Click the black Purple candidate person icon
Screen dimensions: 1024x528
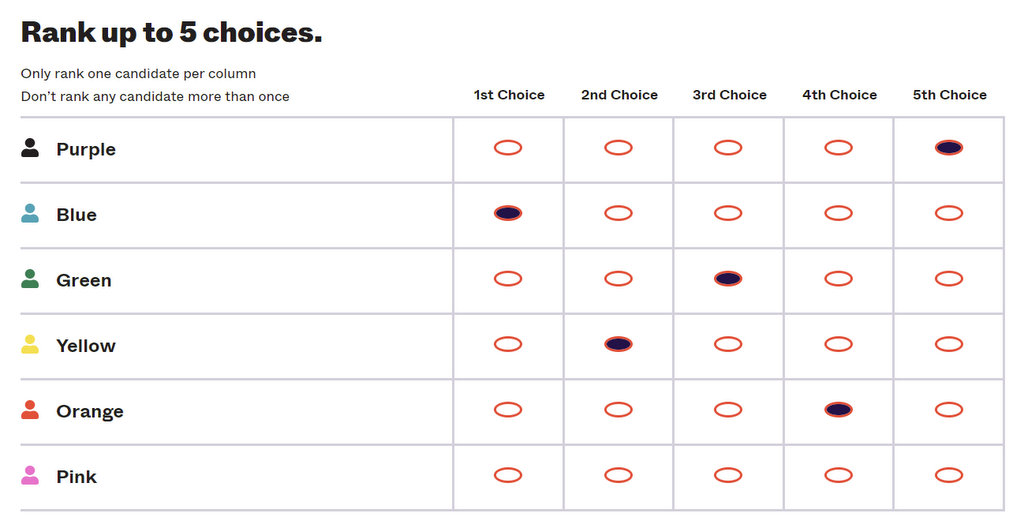tap(30, 148)
